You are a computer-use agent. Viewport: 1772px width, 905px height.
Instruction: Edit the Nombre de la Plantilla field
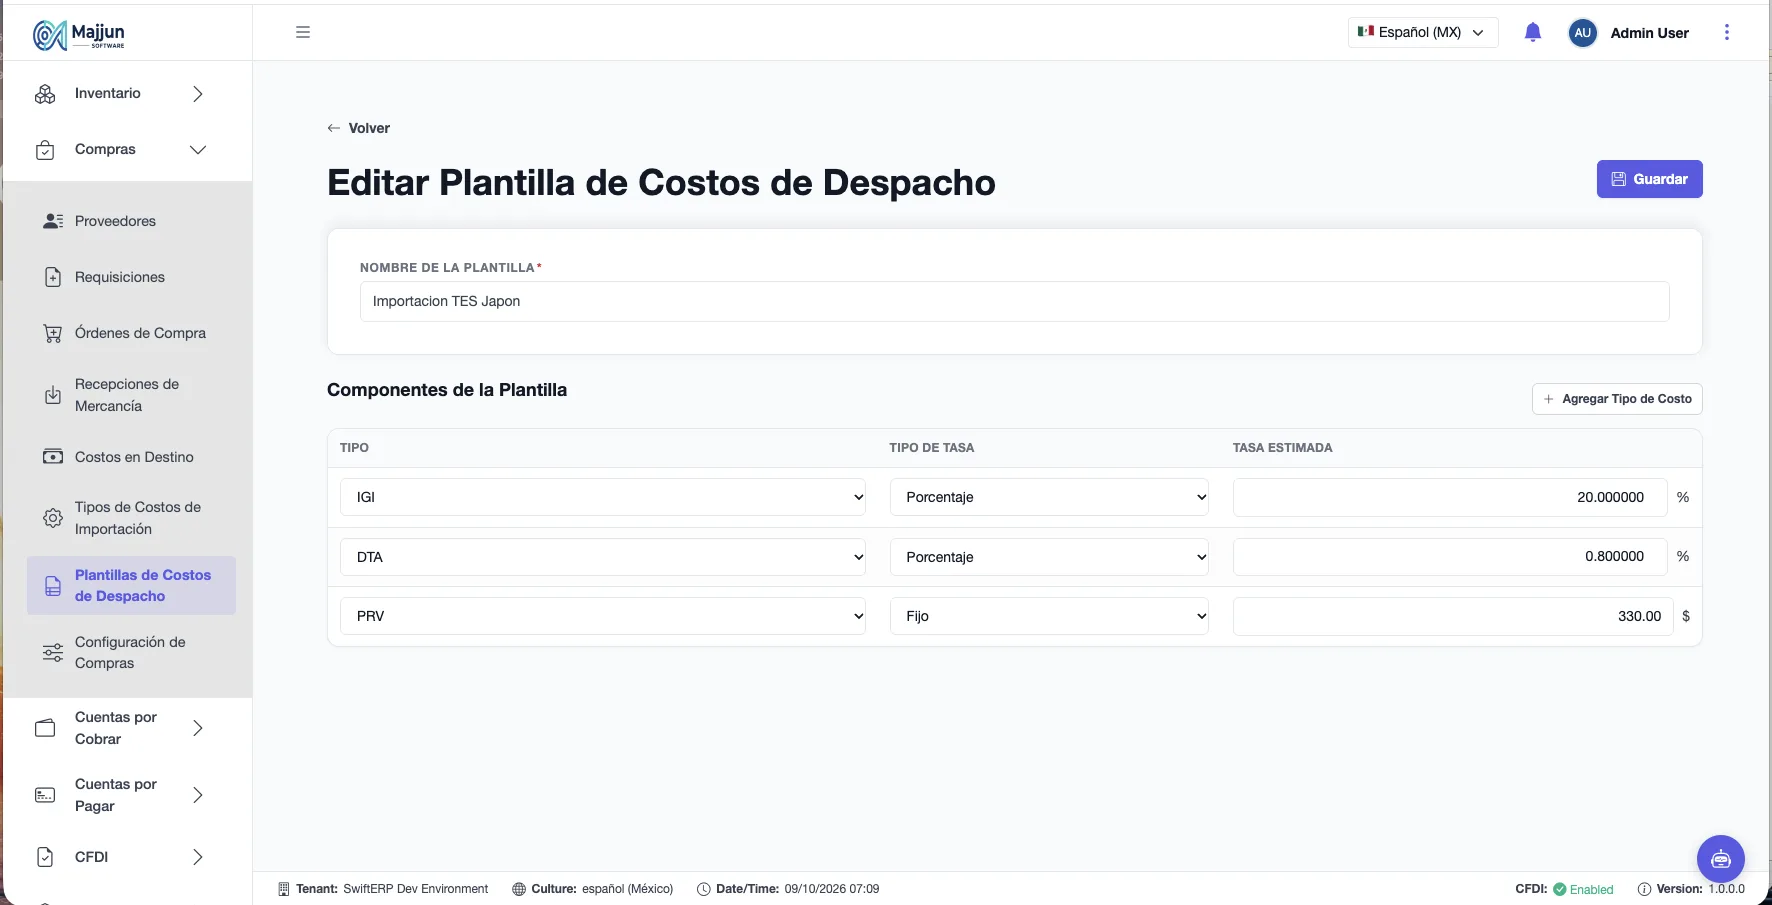pyautogui.click(x=1014, y=301)
